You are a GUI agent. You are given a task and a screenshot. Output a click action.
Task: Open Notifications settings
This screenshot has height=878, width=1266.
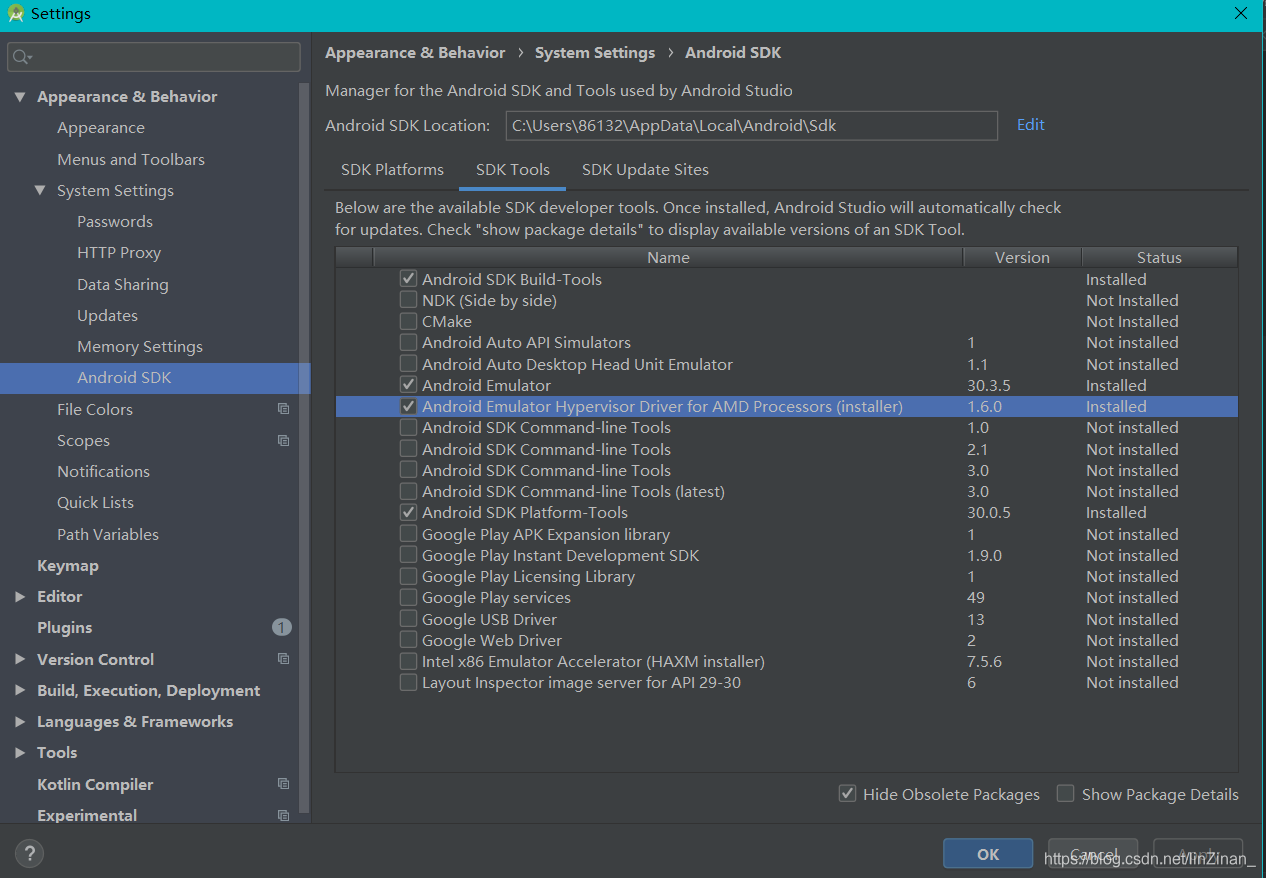click(x=103, y=471)
